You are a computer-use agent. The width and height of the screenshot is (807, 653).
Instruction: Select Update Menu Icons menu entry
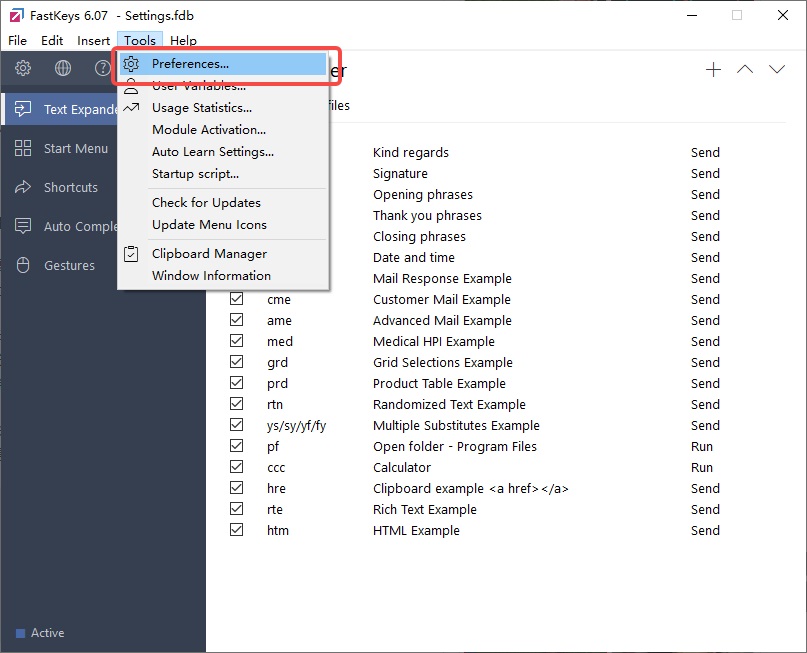pos(223,225)
